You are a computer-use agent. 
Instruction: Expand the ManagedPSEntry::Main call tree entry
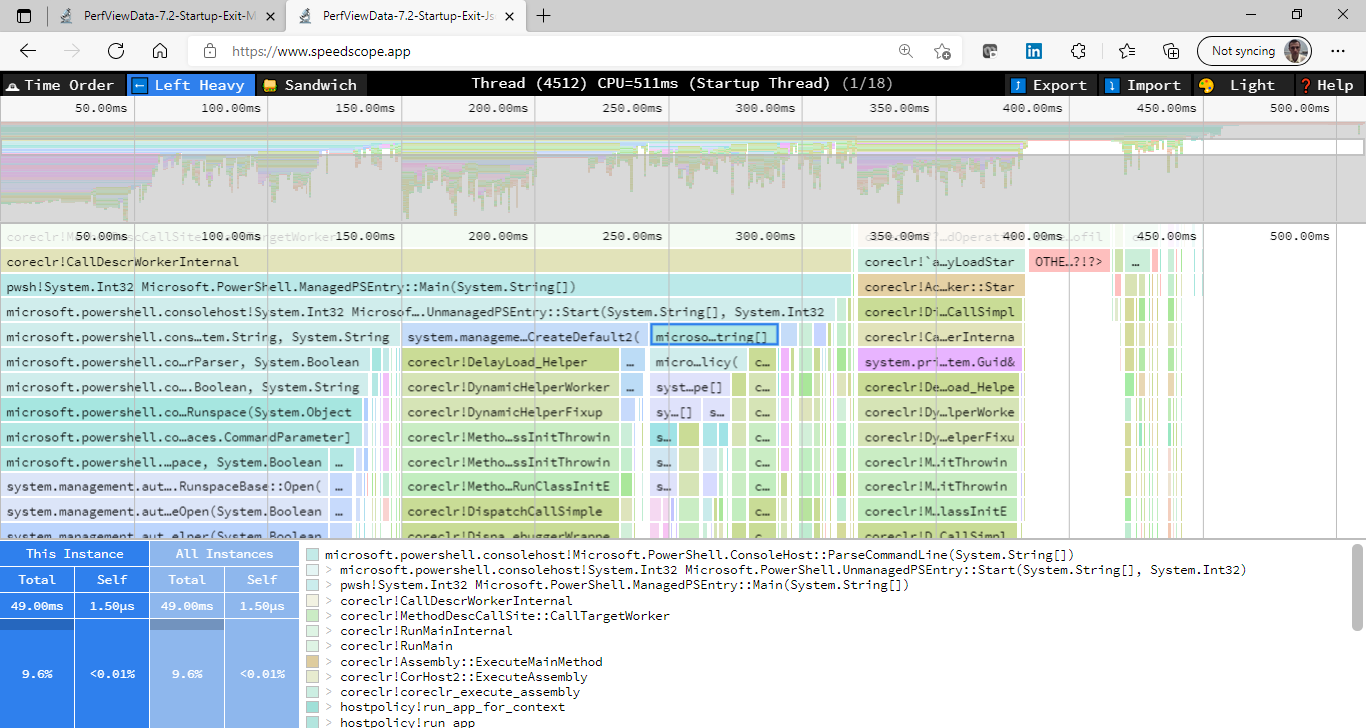point(330,585)
